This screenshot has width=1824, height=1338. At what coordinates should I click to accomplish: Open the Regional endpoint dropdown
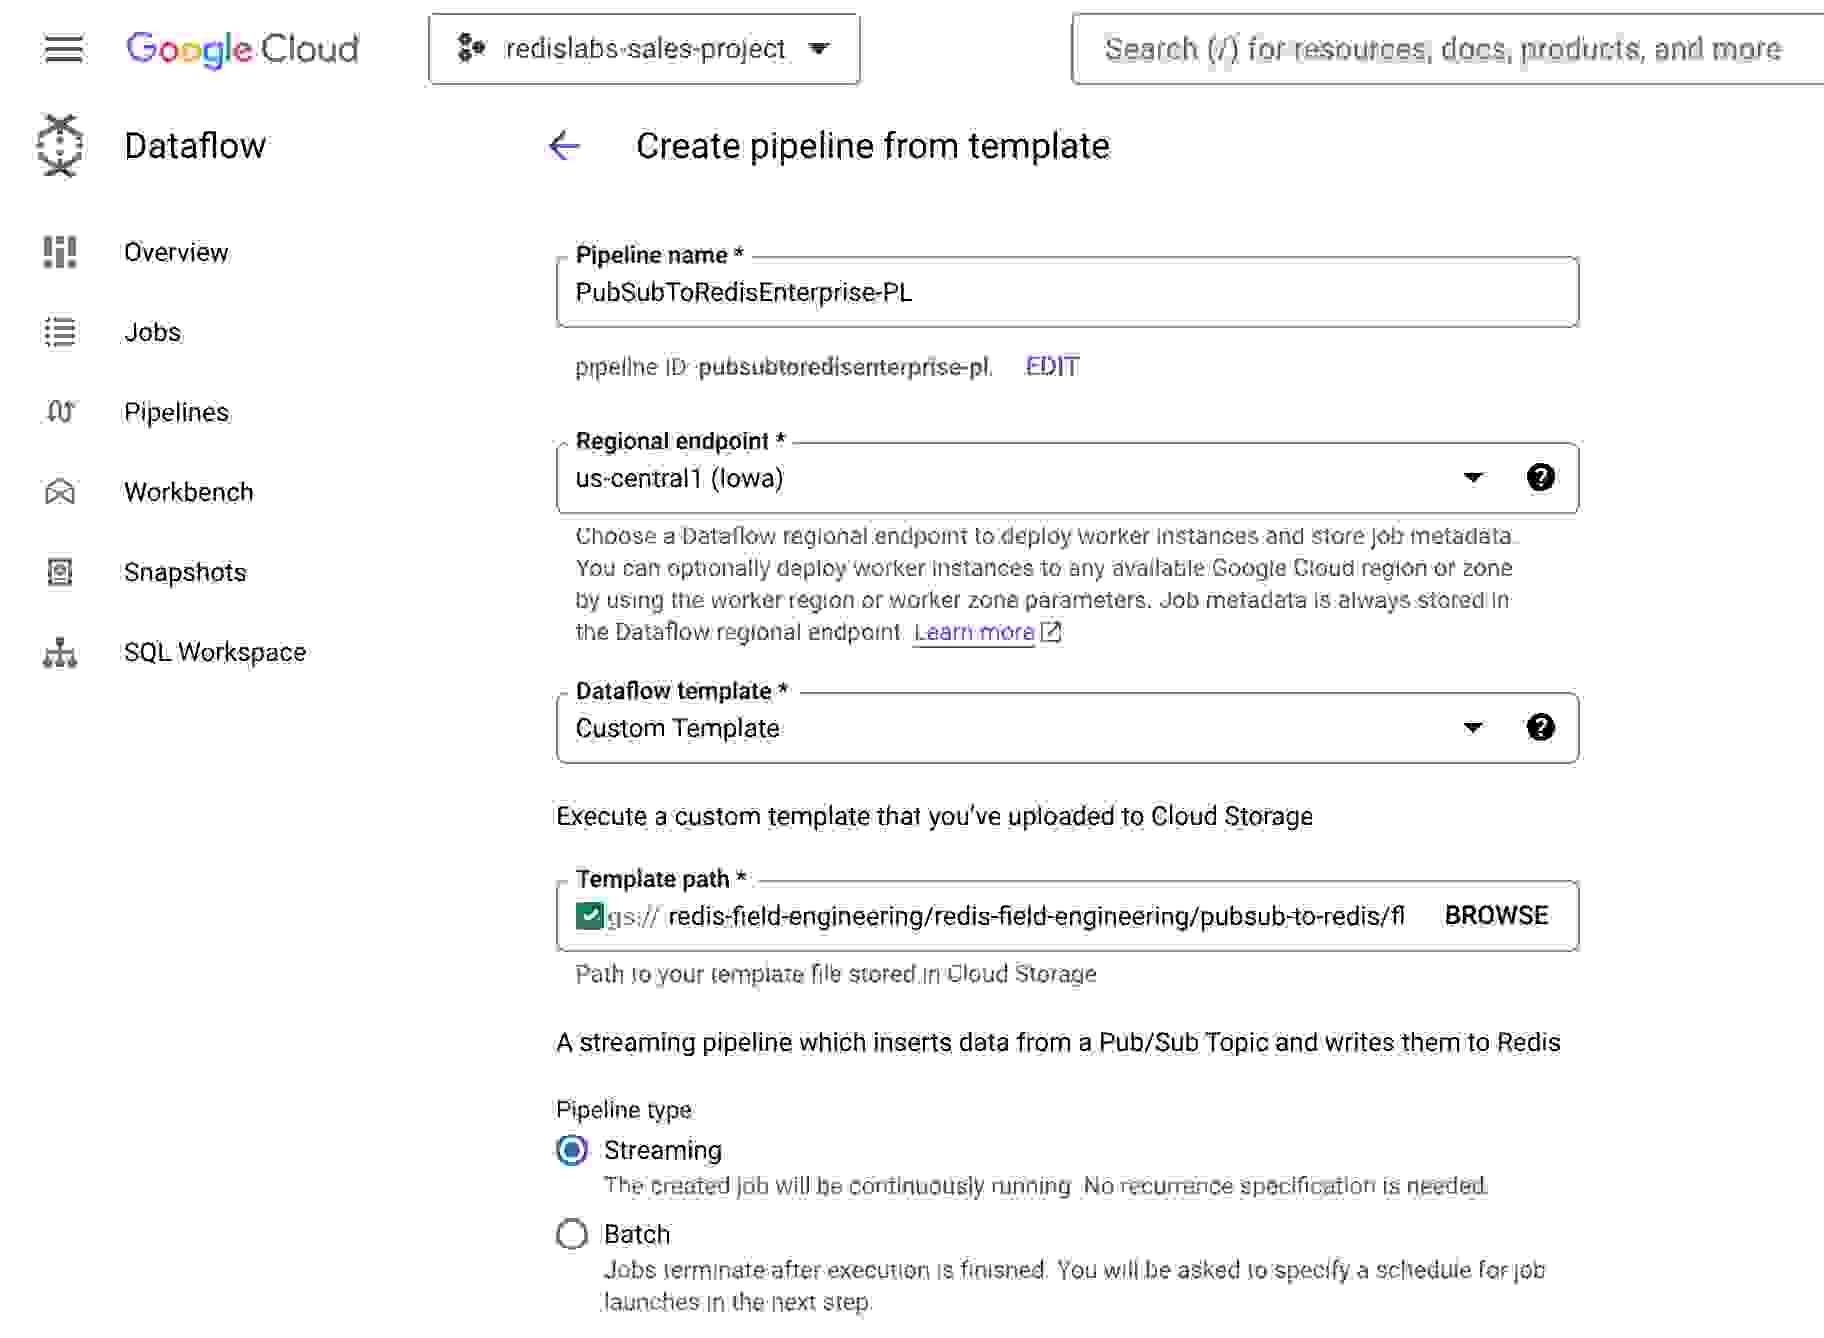click(x=1473, y=478)
